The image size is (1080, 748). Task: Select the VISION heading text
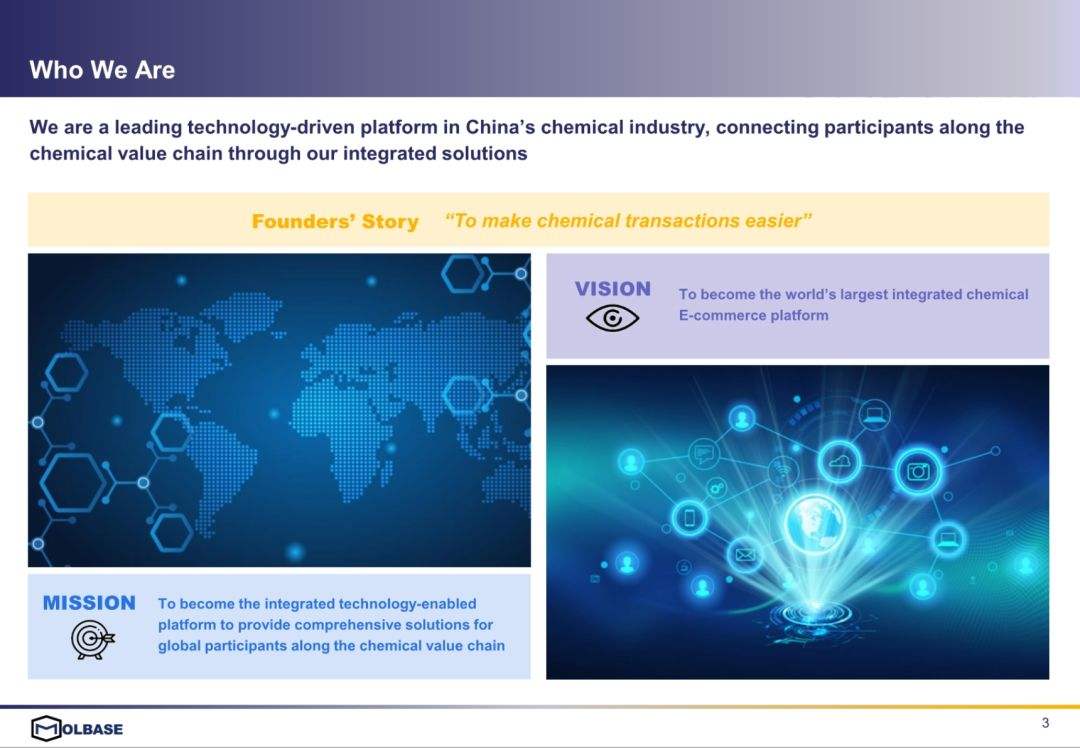[612, 289]
